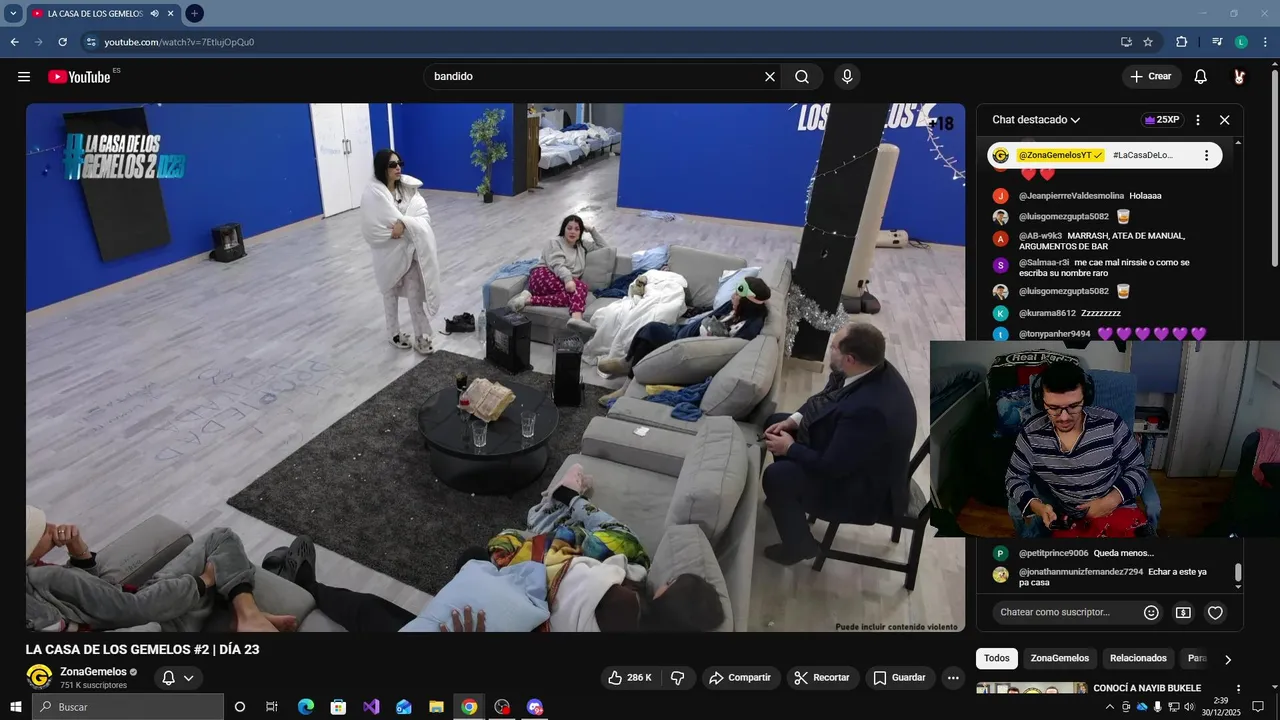Click the Windows Buscar search box
1280x720 pixels.
click(128, 707)
